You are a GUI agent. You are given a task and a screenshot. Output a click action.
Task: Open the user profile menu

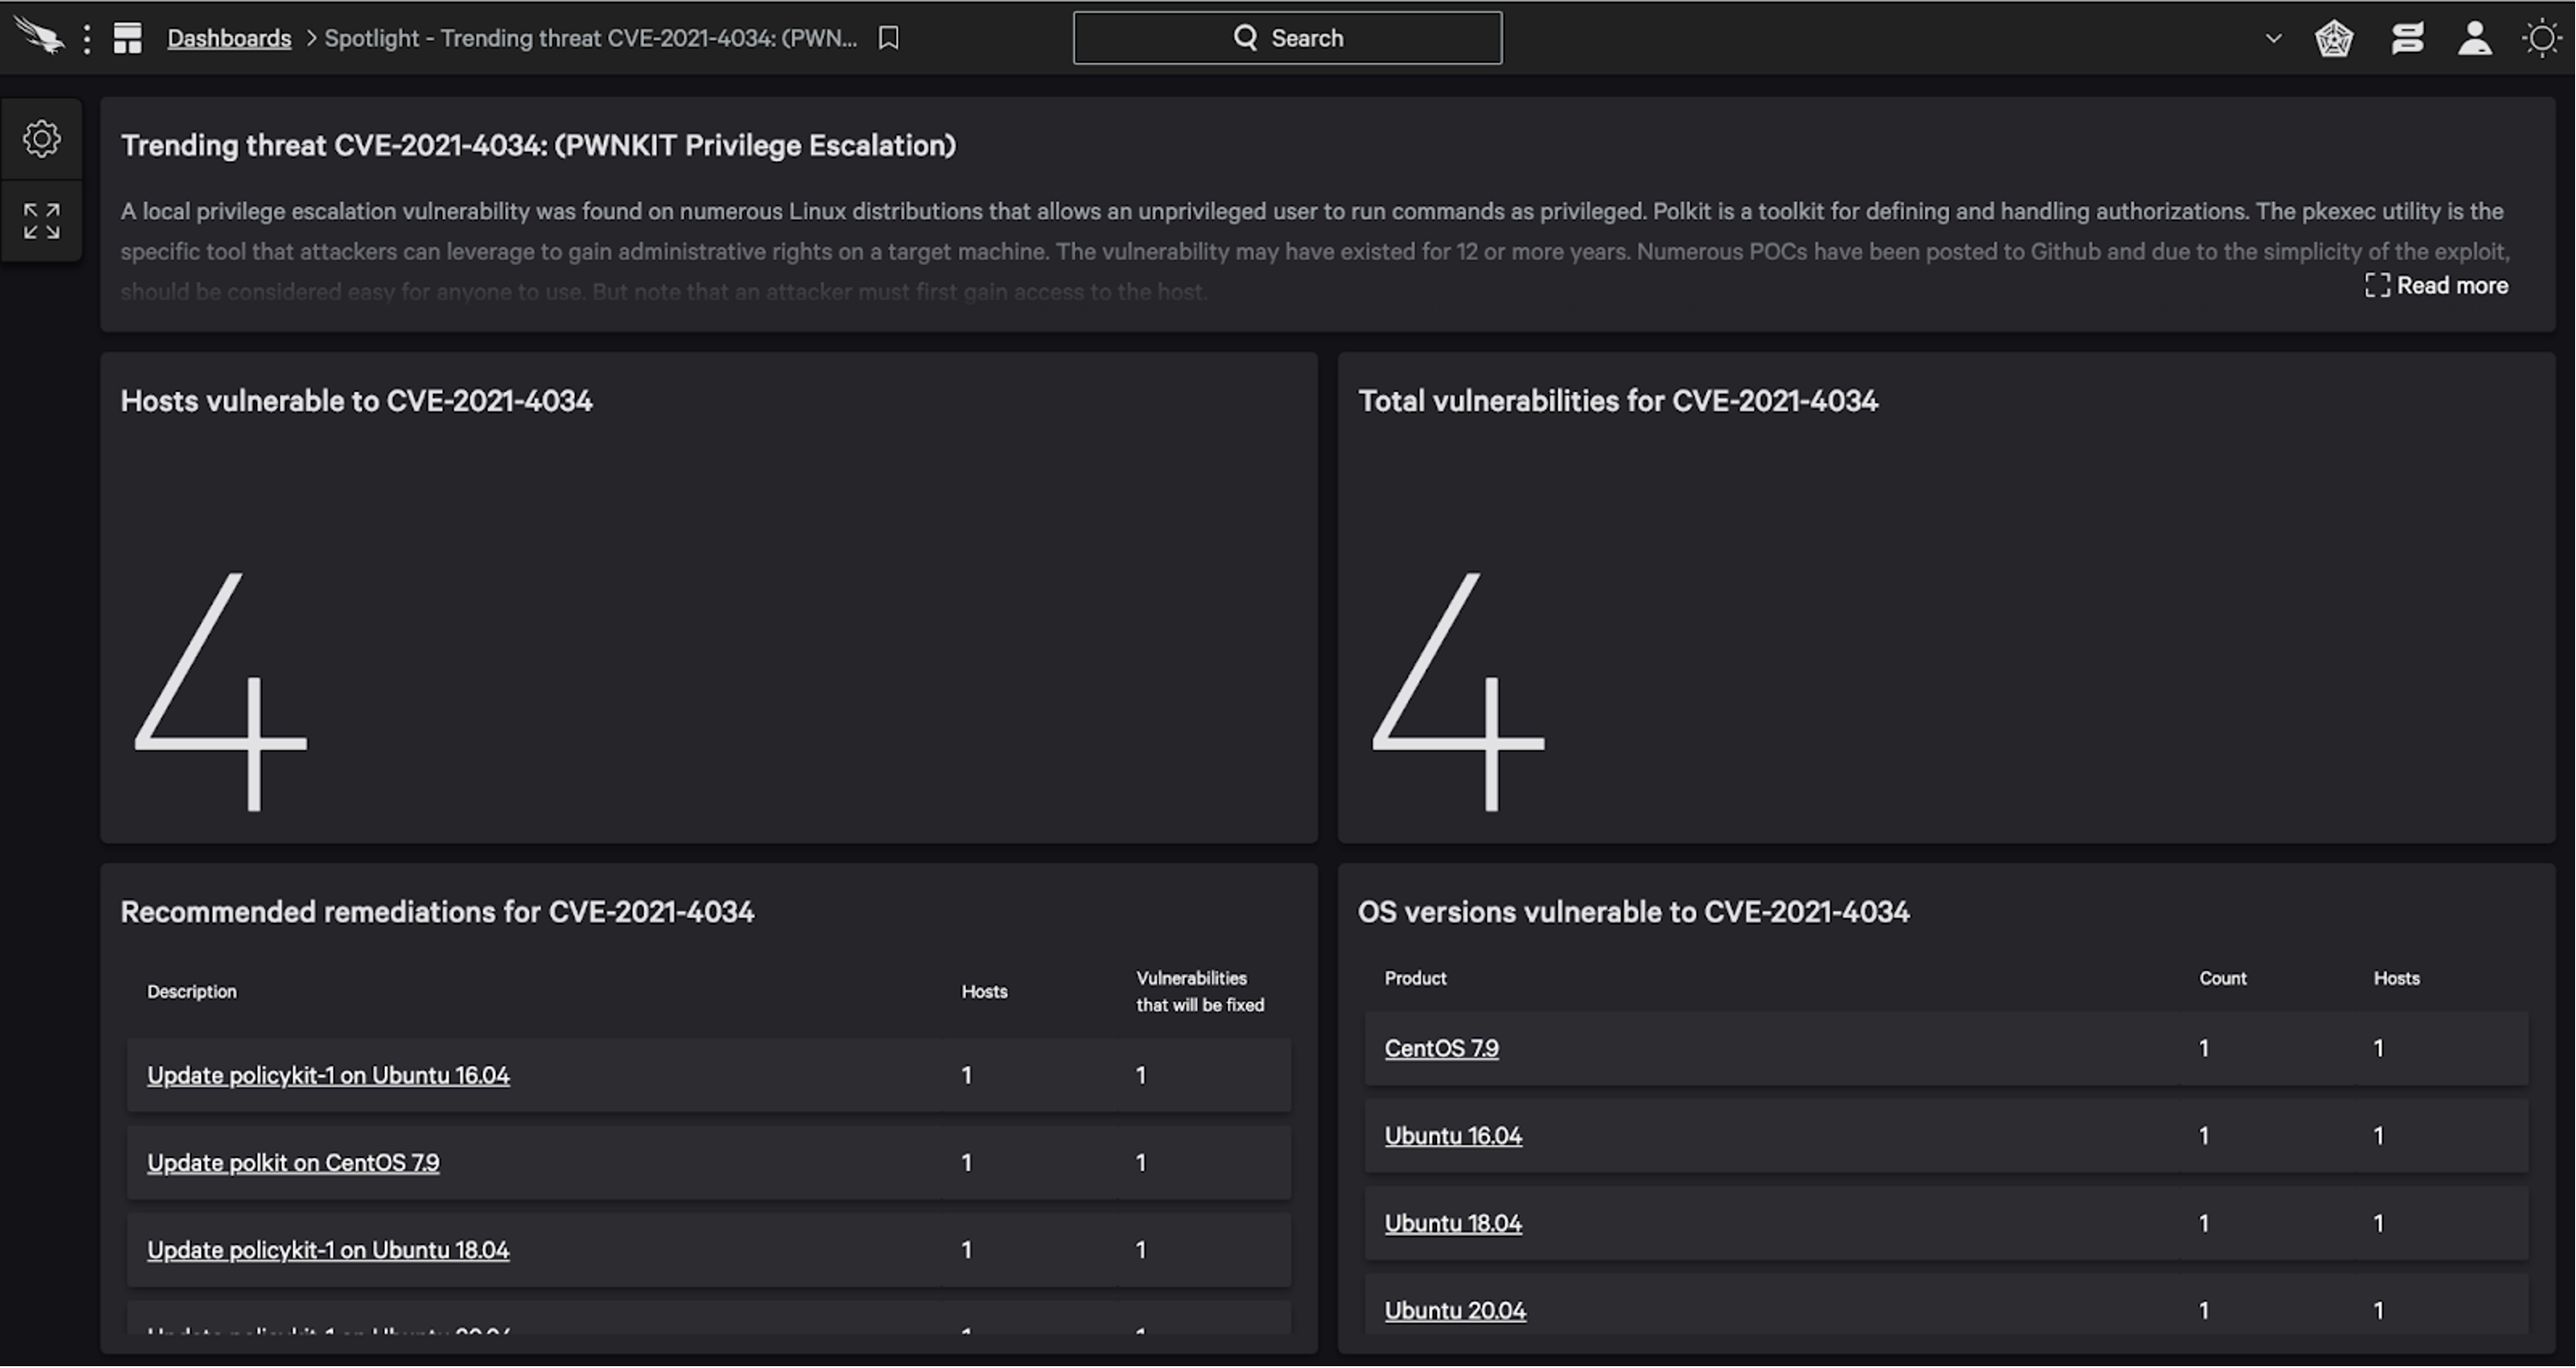click(x=2475, y=38)
